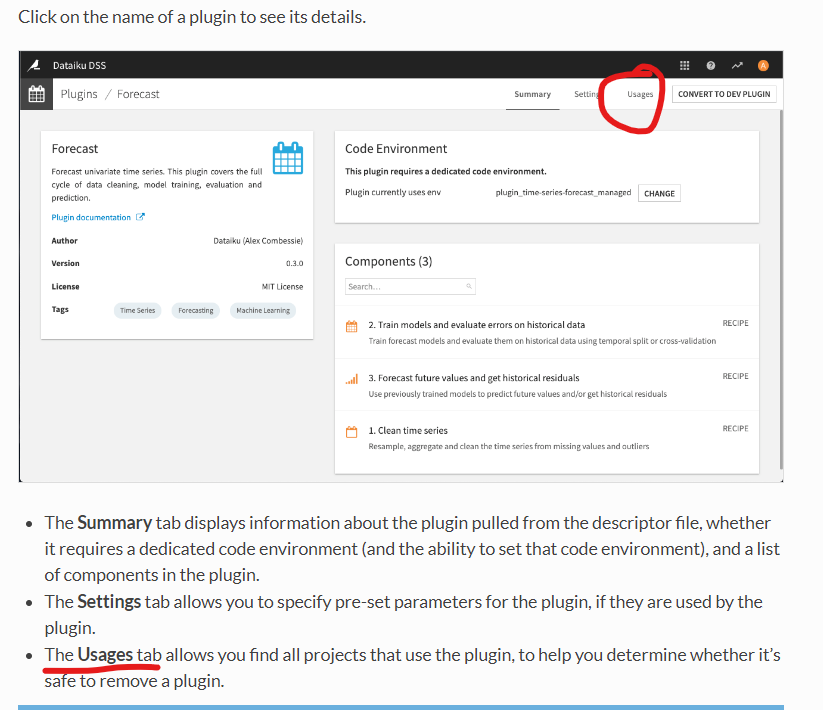This screenshot has height=710, width=823.
Task: Click into the components Search field
Action: [x=410, y=287]
